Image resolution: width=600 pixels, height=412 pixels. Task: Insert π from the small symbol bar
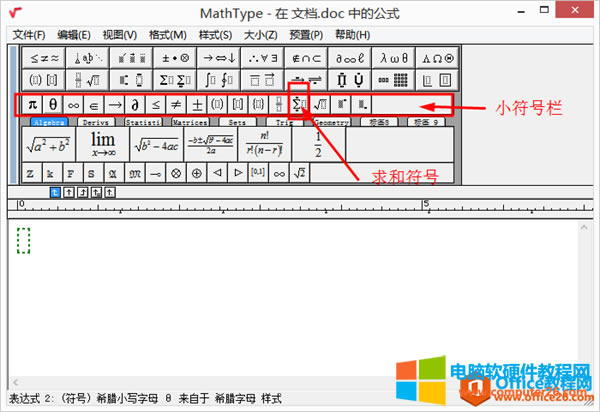coord(33,104)
